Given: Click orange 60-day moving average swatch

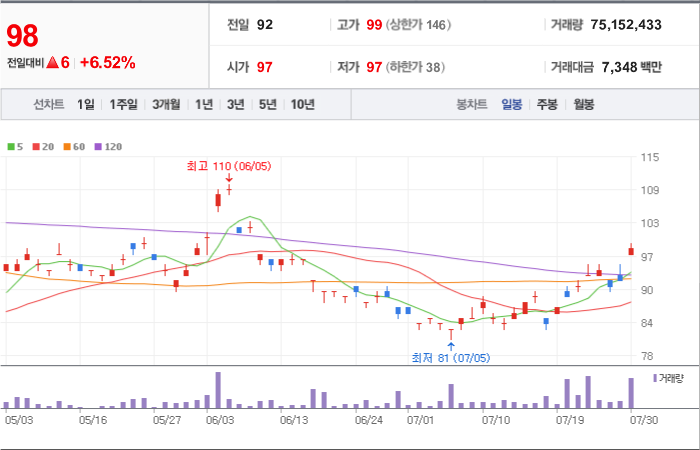Looking at the screenshot, I should [x=67, y=146].
